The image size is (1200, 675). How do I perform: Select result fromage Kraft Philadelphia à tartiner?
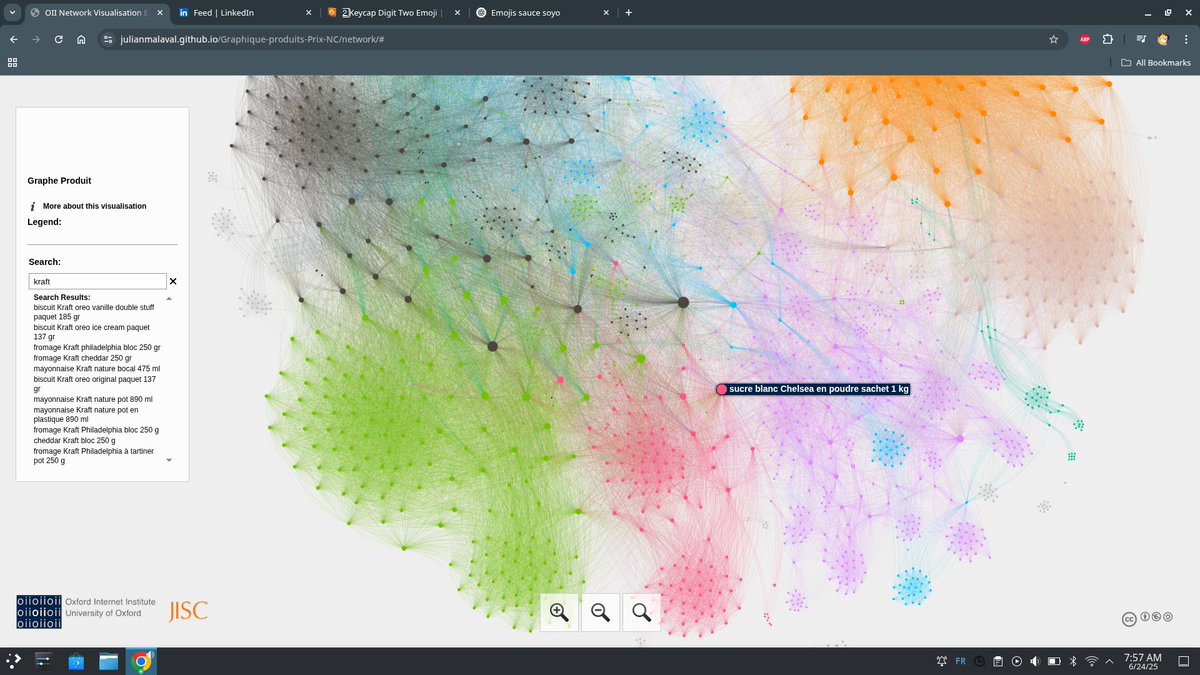(x=96, y=456)
